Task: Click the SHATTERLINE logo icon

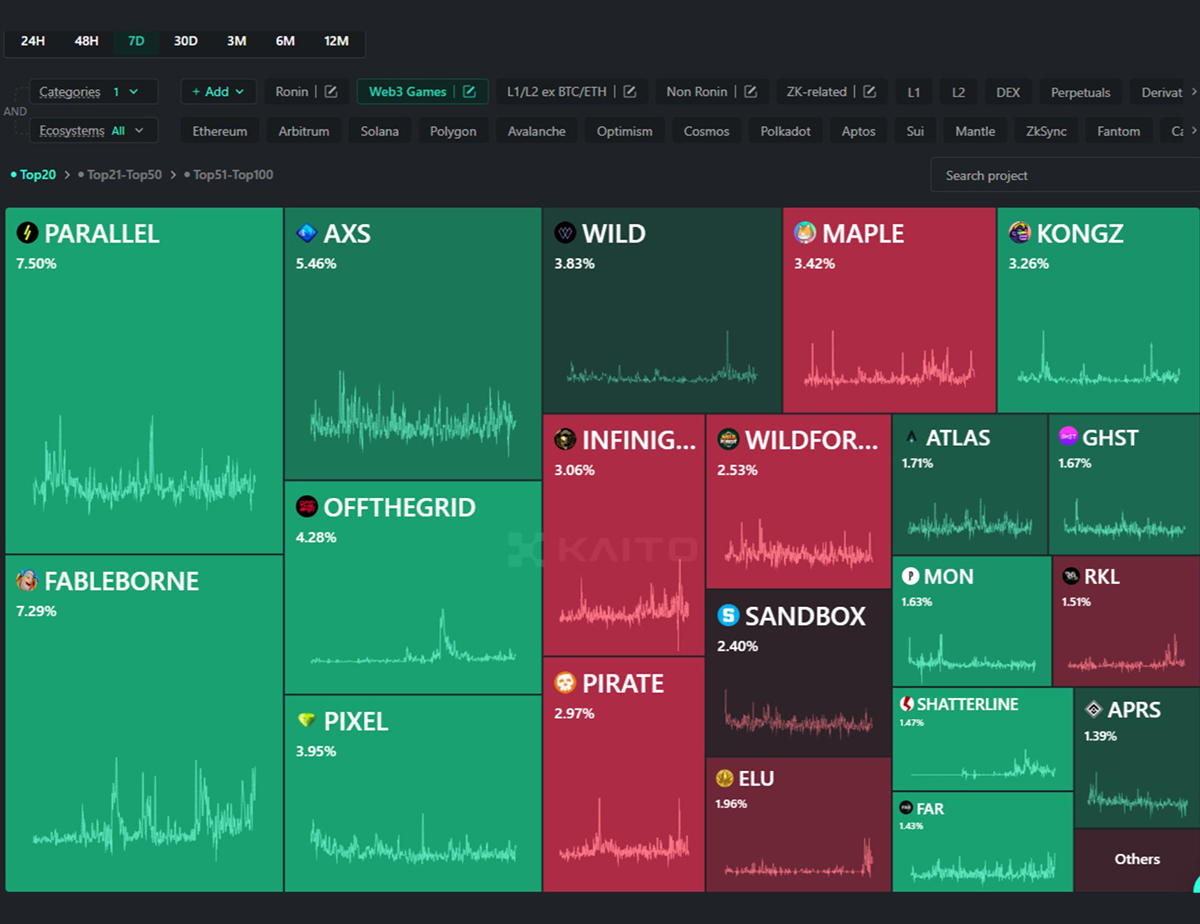Action: coord(907,704)
